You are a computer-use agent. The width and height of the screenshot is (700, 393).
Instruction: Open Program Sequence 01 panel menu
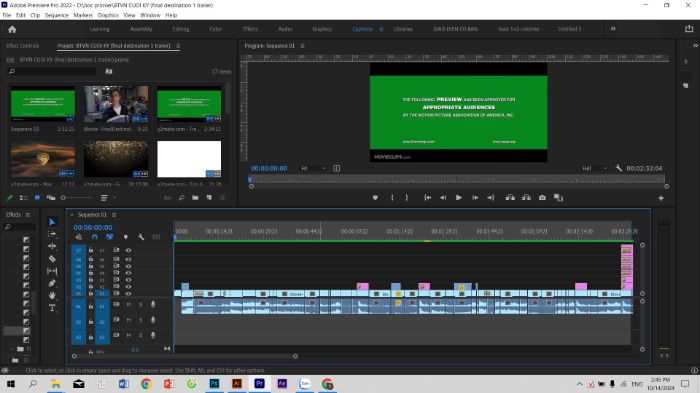[302, 46]
